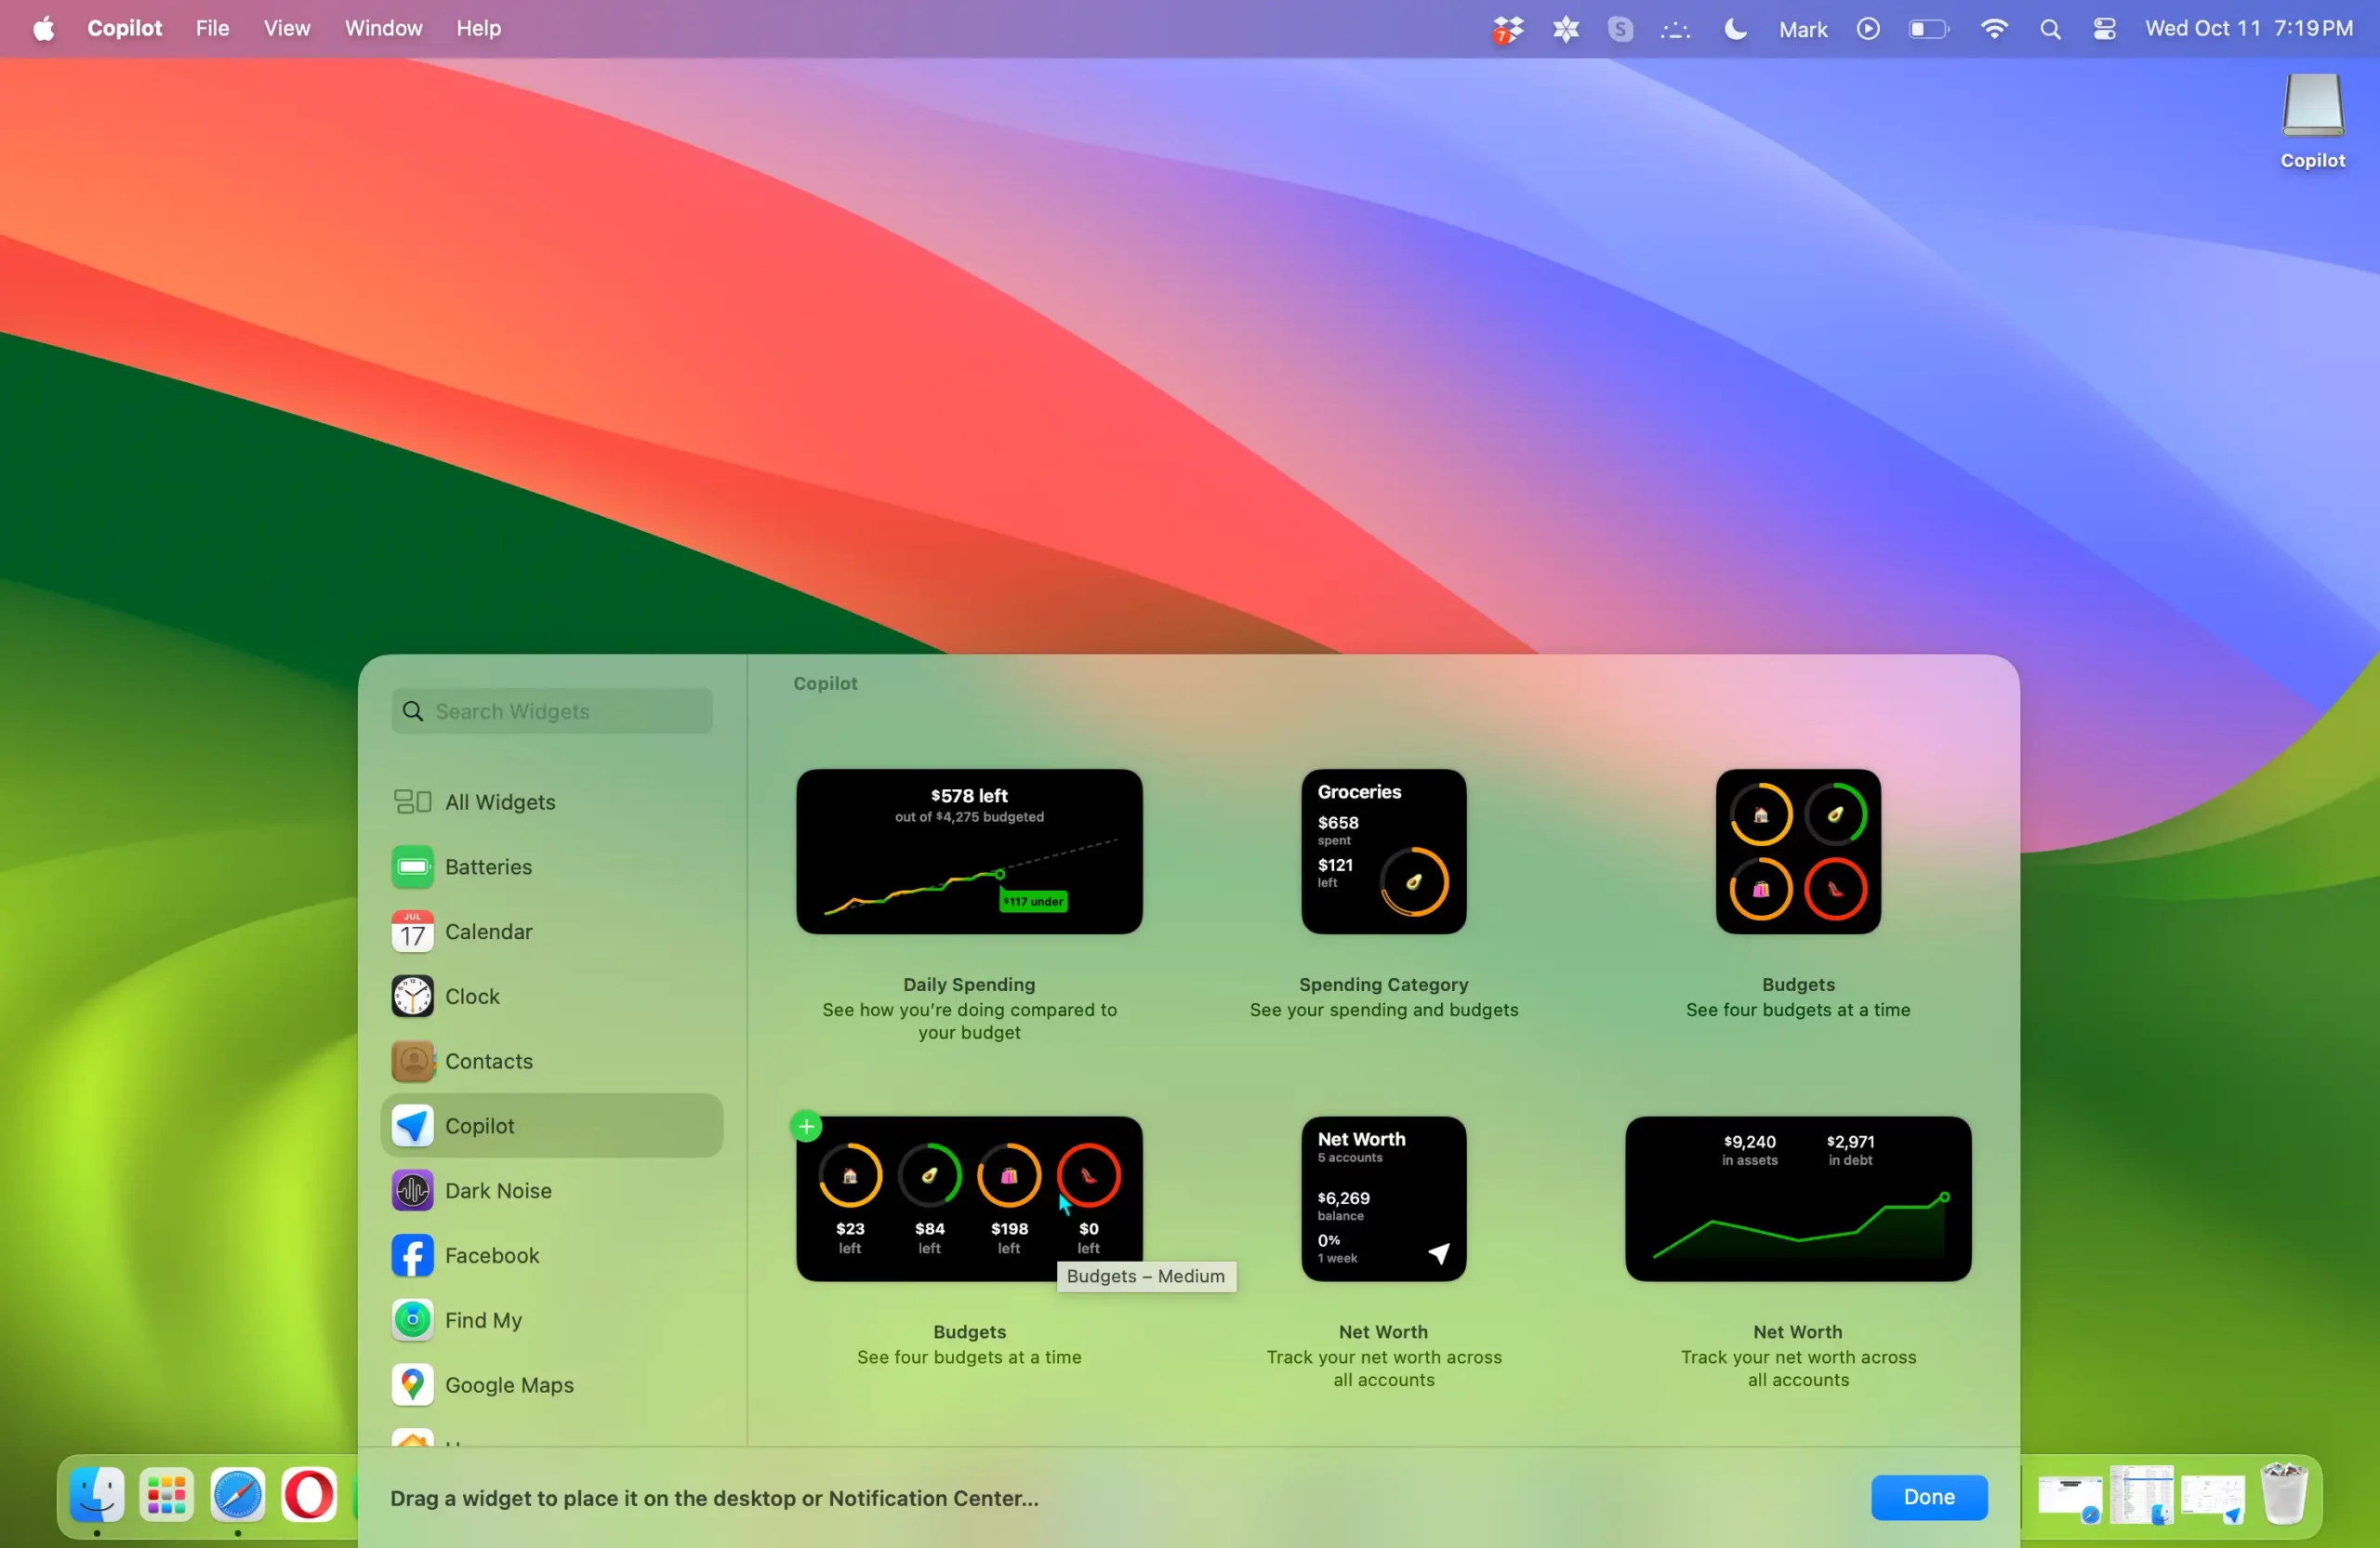Screen dimensions: 2380x1548
Task: Select Clock in widget sidebar
Action: pos(551,997)
